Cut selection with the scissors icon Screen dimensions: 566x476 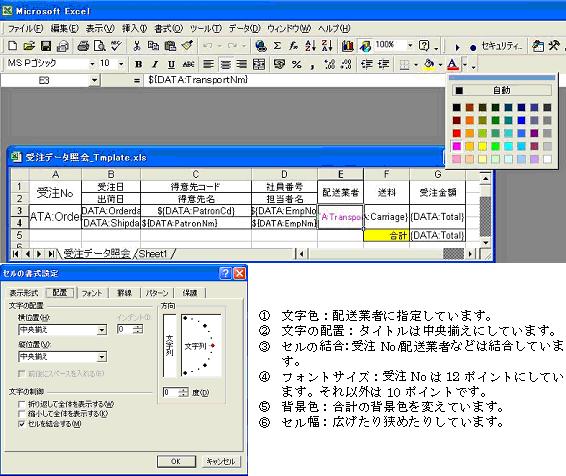pyautogui.click(x=137, y=46)
